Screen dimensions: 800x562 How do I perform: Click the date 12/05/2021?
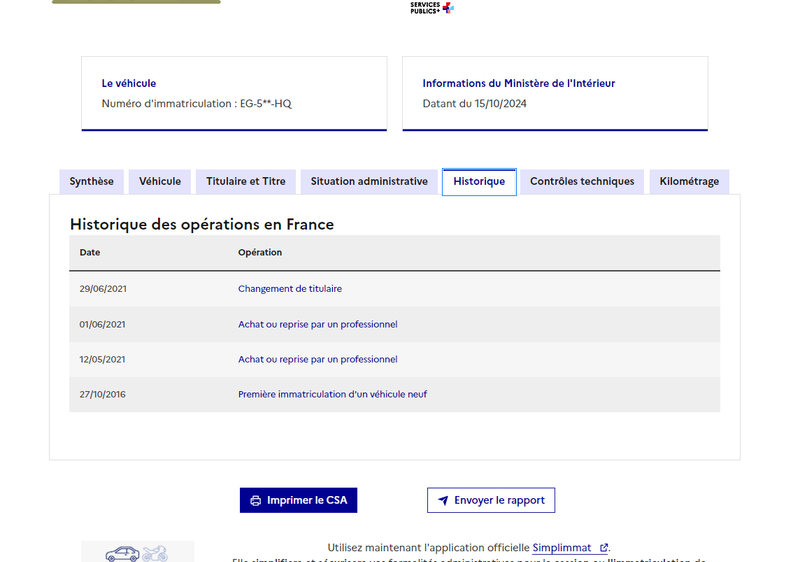point(102,360)
